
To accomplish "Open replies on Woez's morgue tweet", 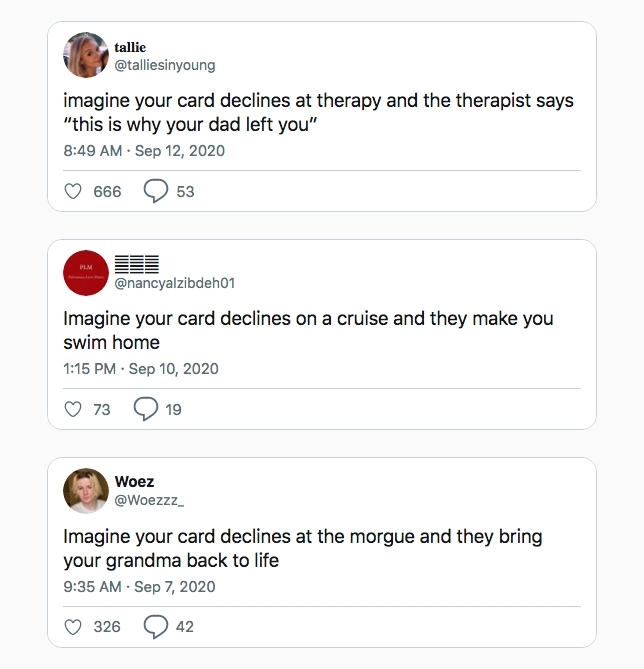I will (x=155, y=627).
